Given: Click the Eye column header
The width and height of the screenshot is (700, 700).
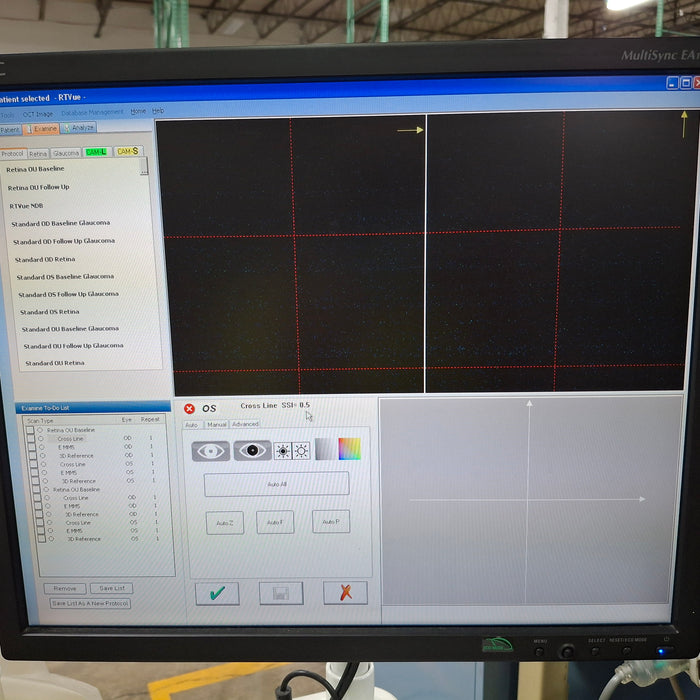Looking at the screenshot, I should 127,420.
